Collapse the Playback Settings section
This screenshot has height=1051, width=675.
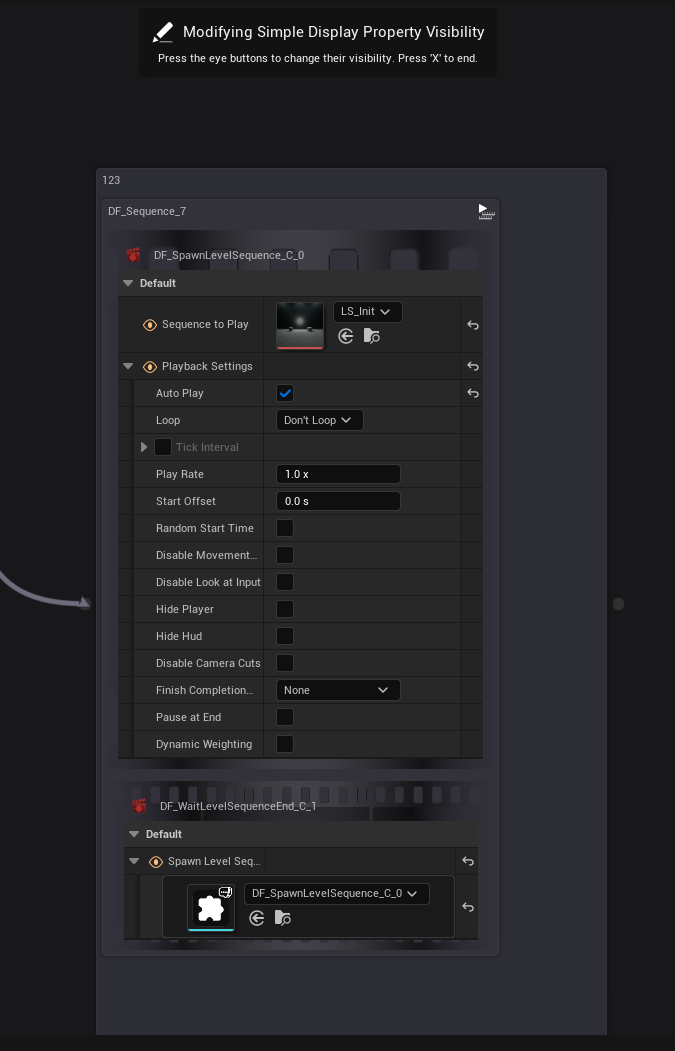(128, 367)
